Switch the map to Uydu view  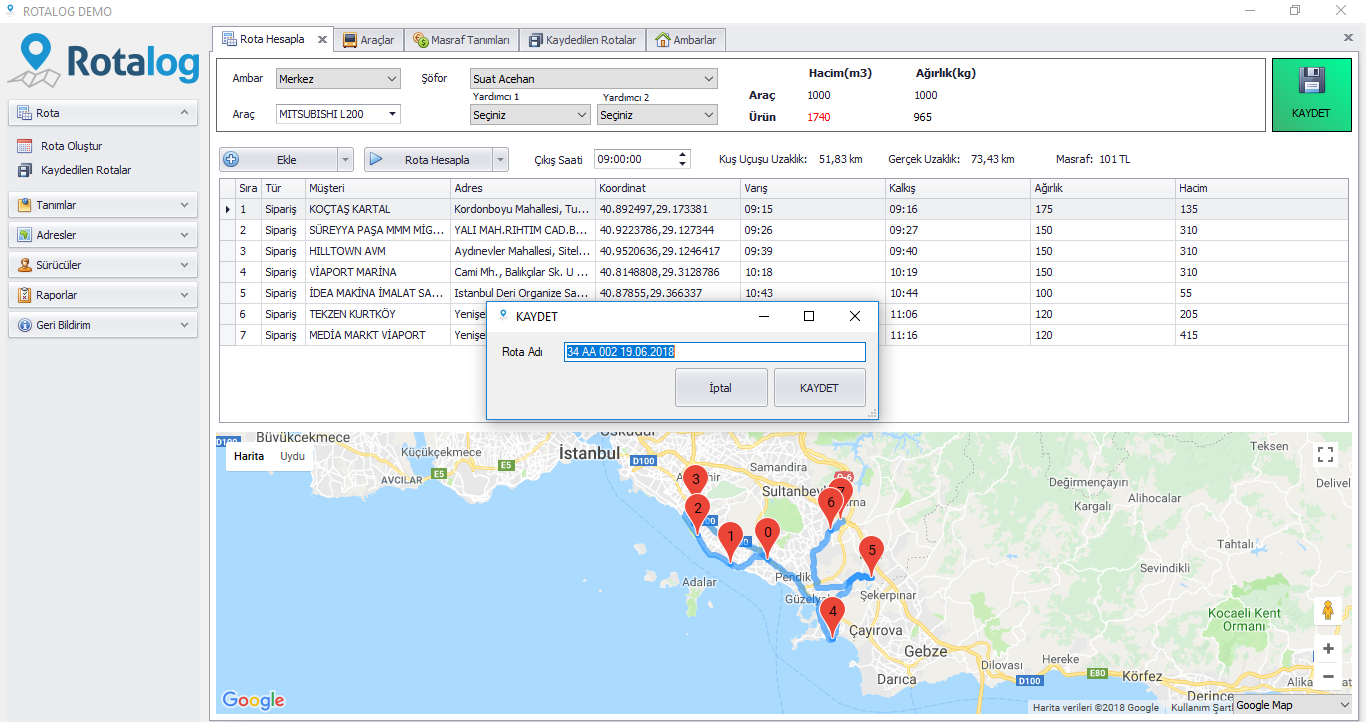point(292,456)
